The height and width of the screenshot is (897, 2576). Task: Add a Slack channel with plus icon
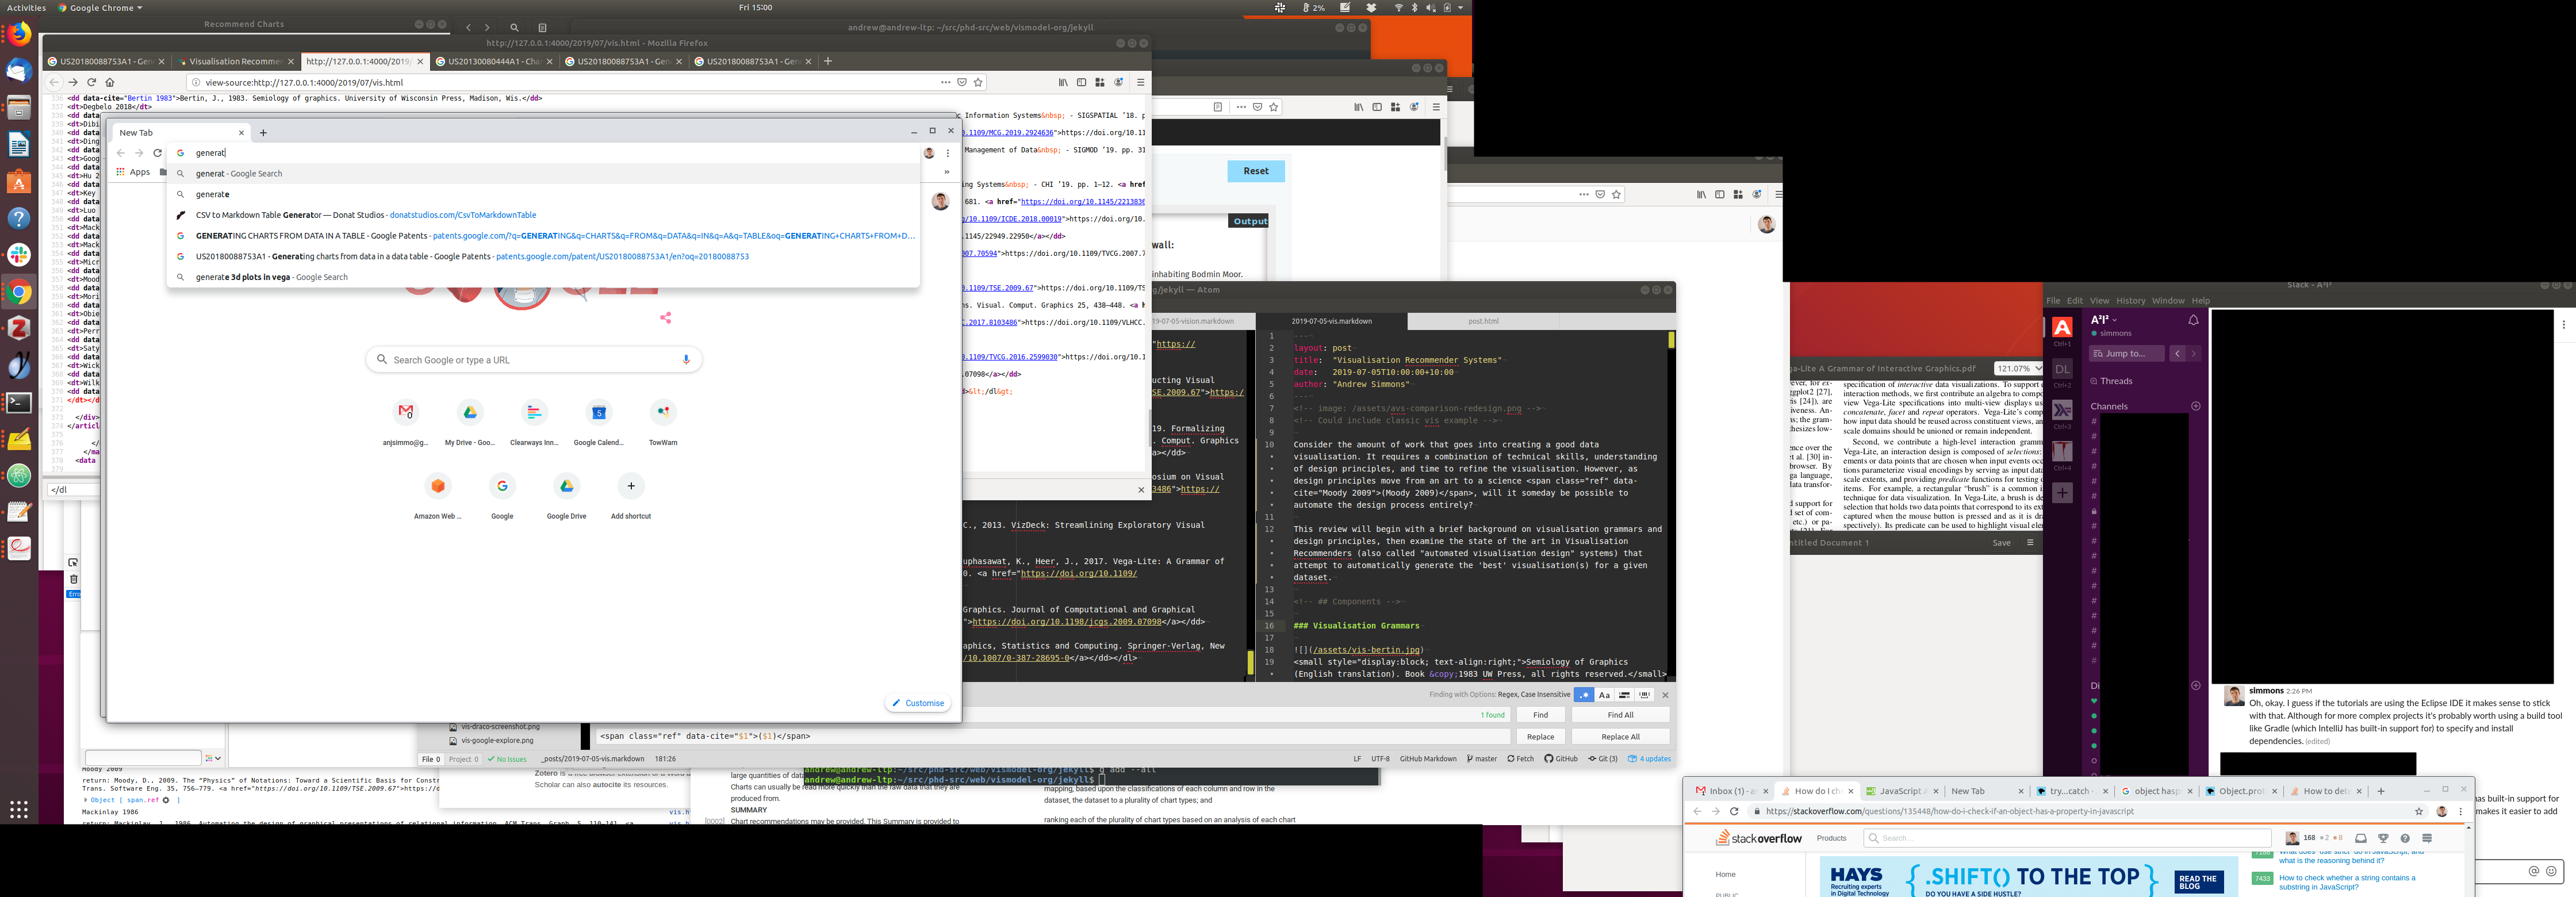click(x=2196, y=406)
